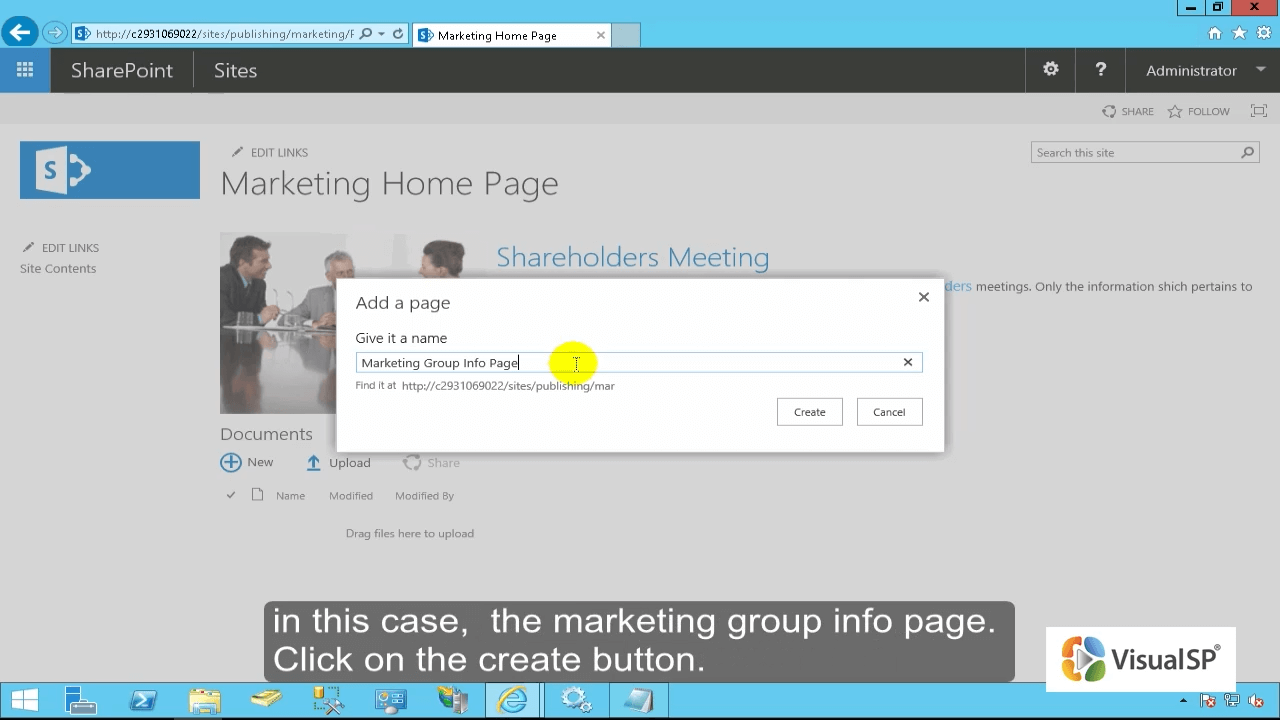
Task: Click the Cancel button
Action: (889, 412)
